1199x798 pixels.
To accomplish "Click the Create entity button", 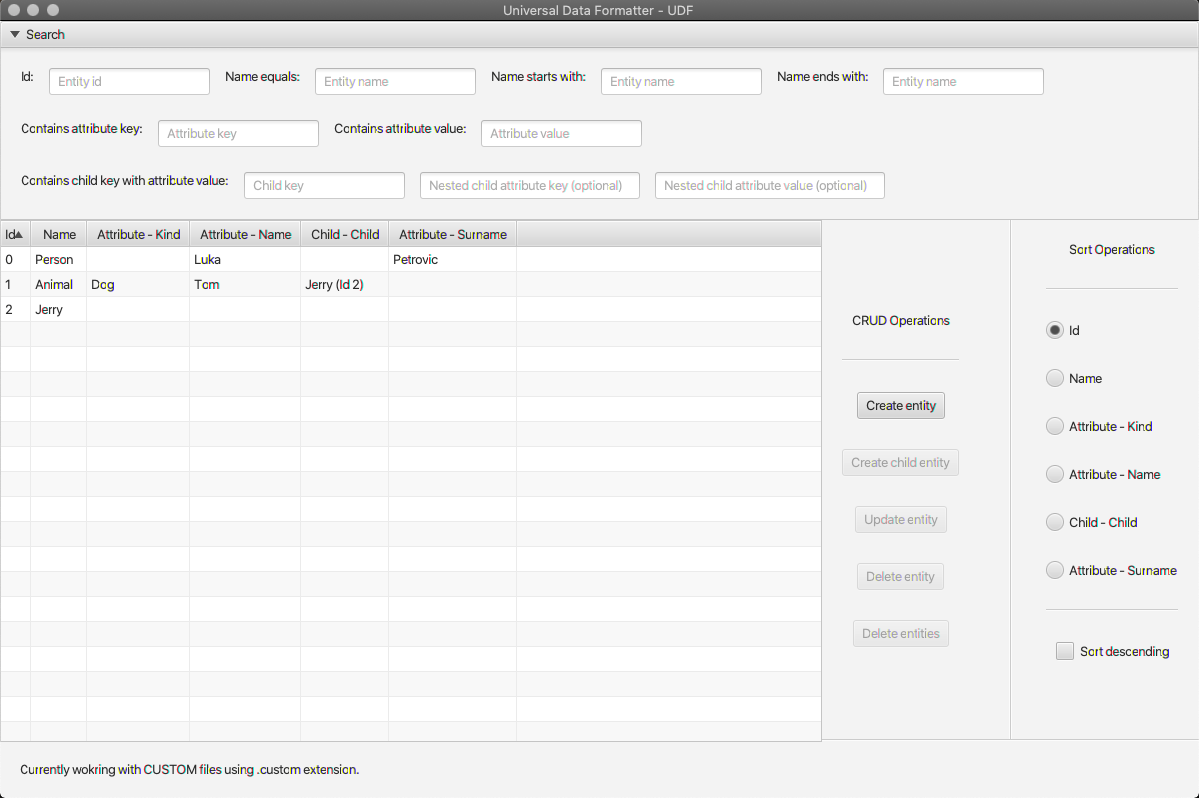I will (901, 406).
